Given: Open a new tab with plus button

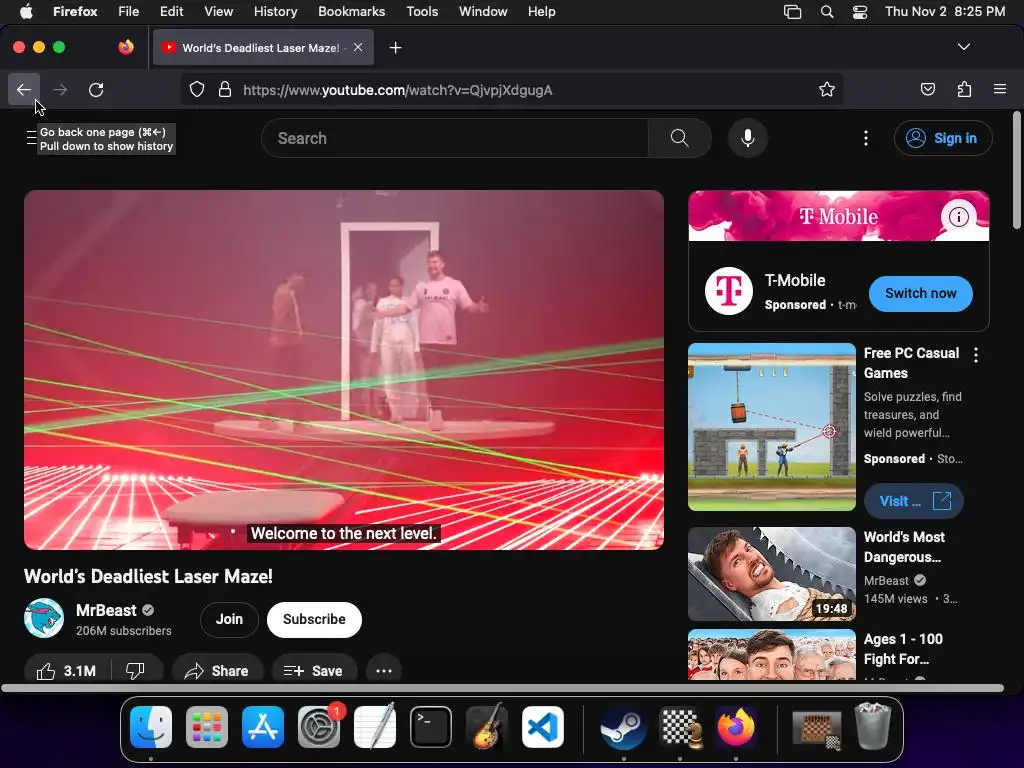Looking at the screenshot, I should pyautogui.click(x=395, y=48).
